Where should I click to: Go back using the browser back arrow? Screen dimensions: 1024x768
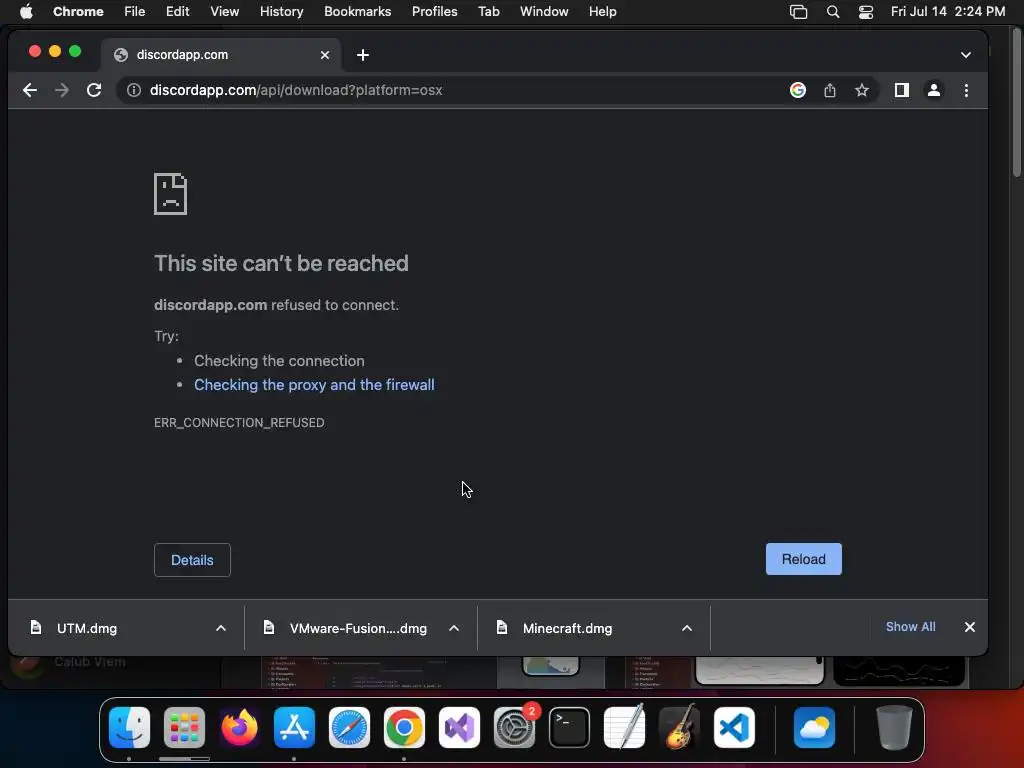29,90
